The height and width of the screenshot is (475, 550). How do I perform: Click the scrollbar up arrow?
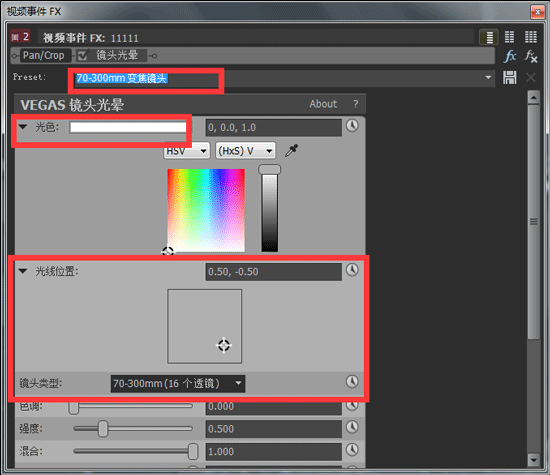coord(534,97)
